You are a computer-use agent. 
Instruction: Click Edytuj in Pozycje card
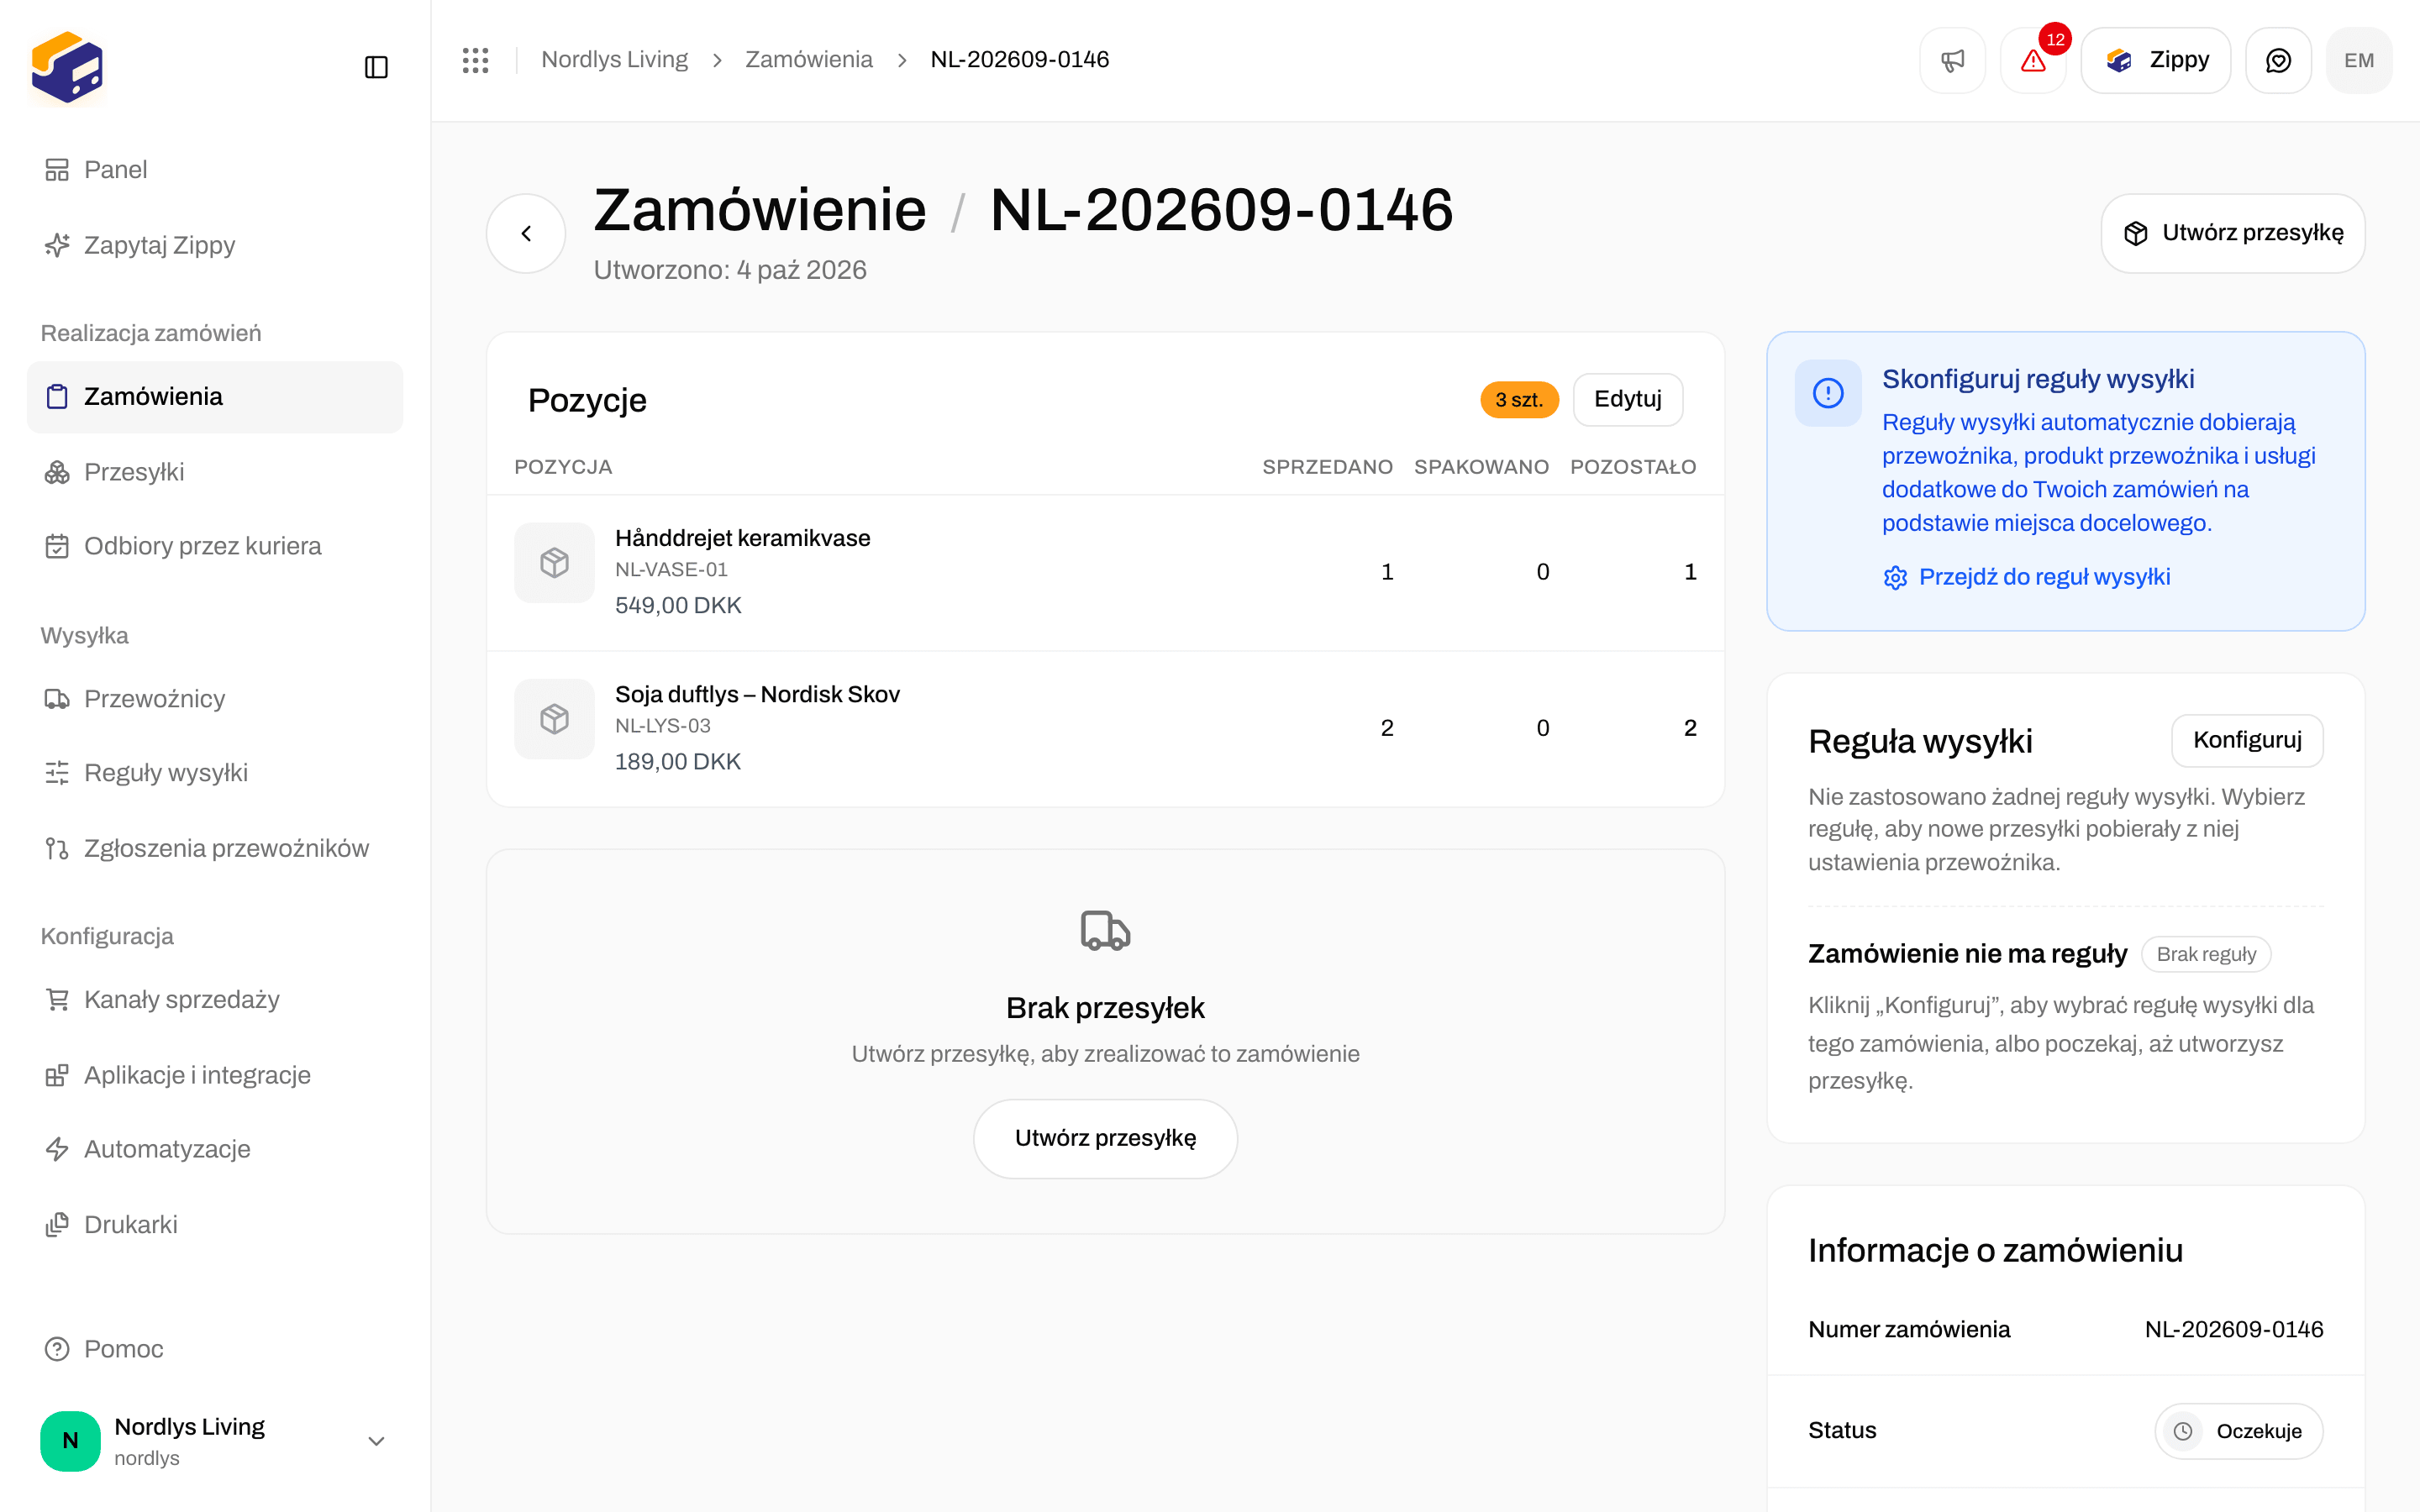point(1627,400)
